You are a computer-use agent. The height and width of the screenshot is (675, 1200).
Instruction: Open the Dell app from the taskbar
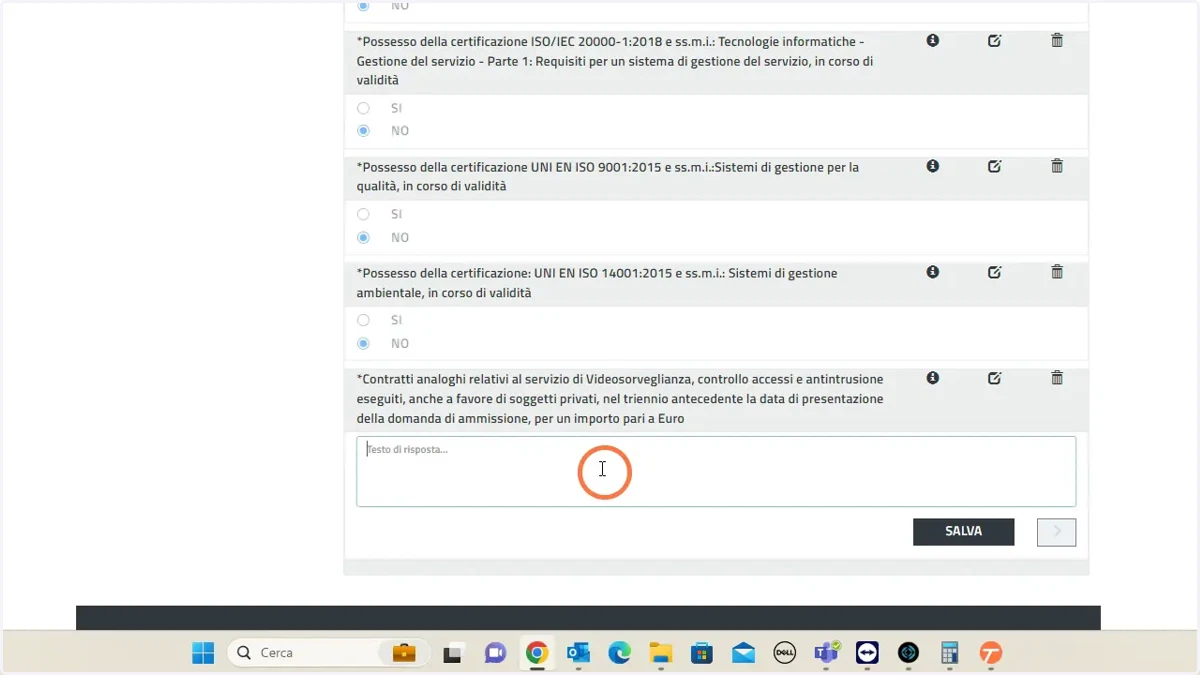[785, 653]
